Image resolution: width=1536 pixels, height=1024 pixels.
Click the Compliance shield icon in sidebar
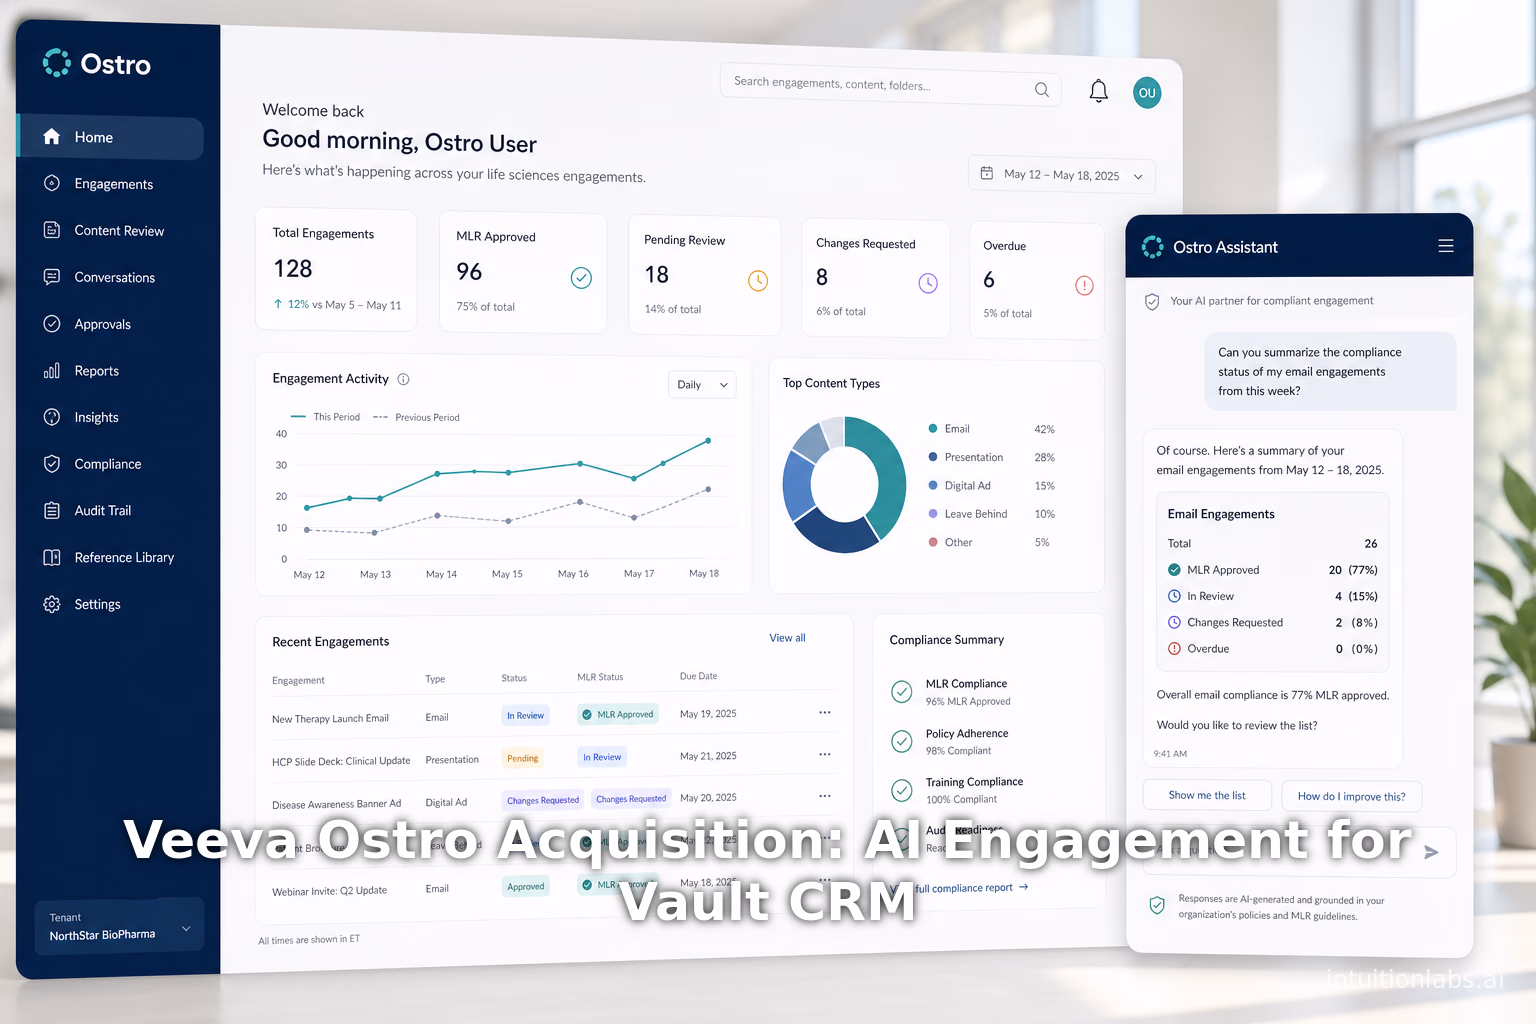(x=52, y=464)
